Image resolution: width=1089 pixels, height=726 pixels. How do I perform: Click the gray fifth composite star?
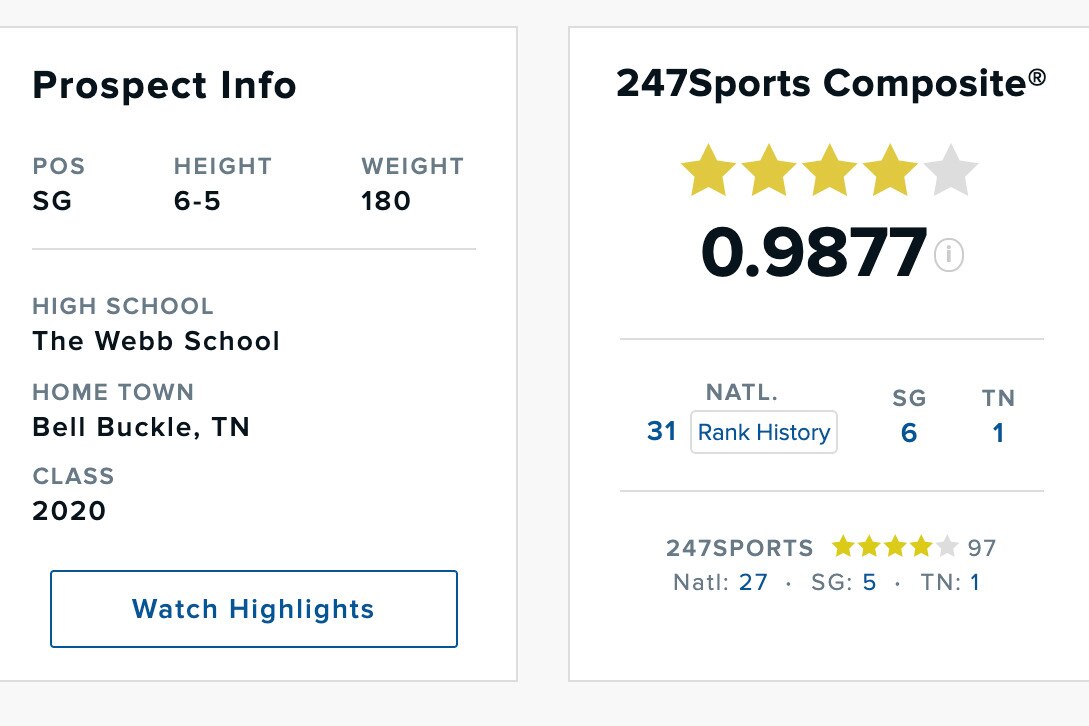coord(951,171)
